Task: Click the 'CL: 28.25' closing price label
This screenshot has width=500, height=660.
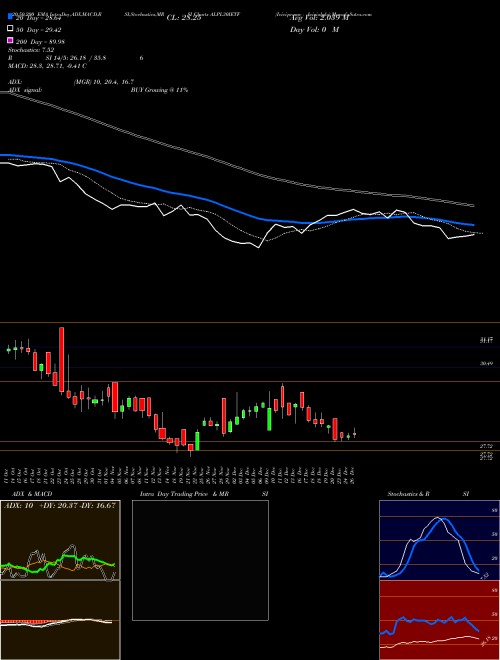Action: click(184, 18)
